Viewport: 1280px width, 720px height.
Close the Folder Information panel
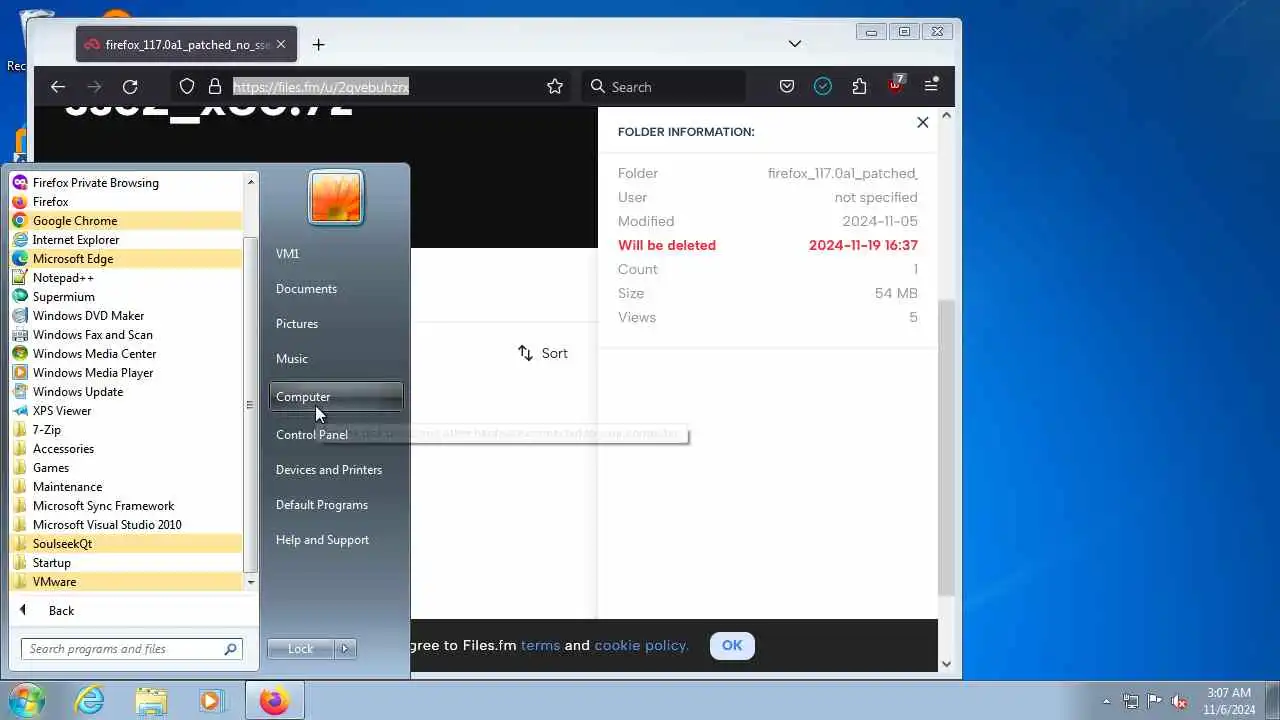(x=922, y=122)
